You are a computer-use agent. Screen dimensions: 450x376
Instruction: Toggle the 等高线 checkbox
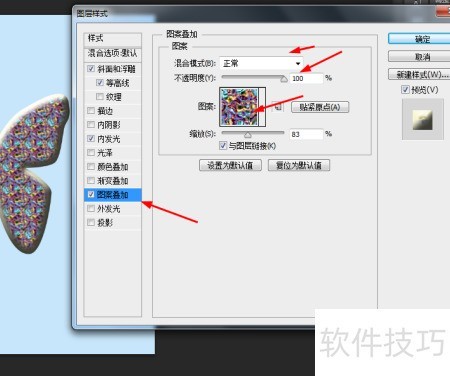click(99, 83)
